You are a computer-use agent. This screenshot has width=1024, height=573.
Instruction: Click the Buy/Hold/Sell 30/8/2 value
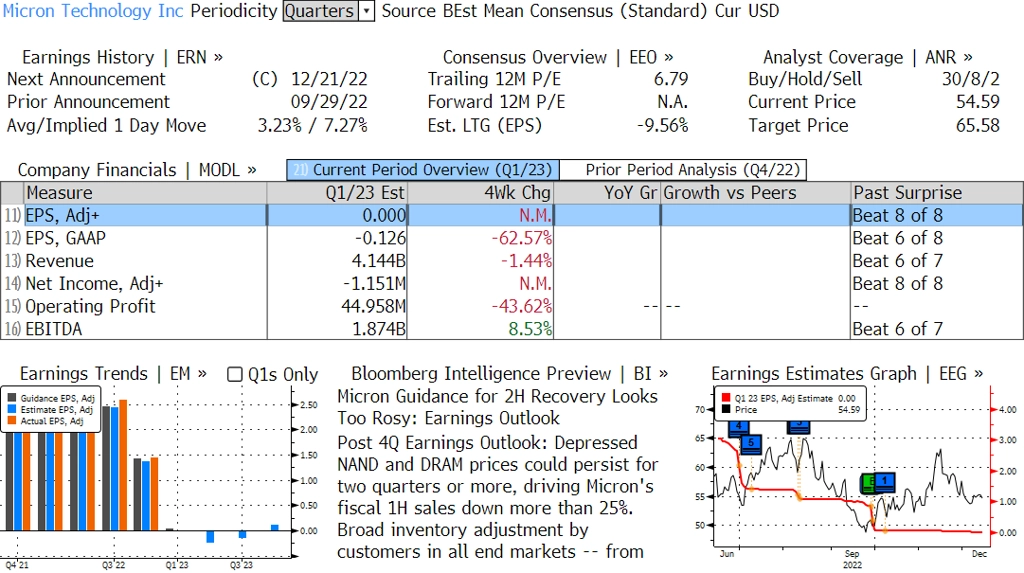[x=970, y=79]
